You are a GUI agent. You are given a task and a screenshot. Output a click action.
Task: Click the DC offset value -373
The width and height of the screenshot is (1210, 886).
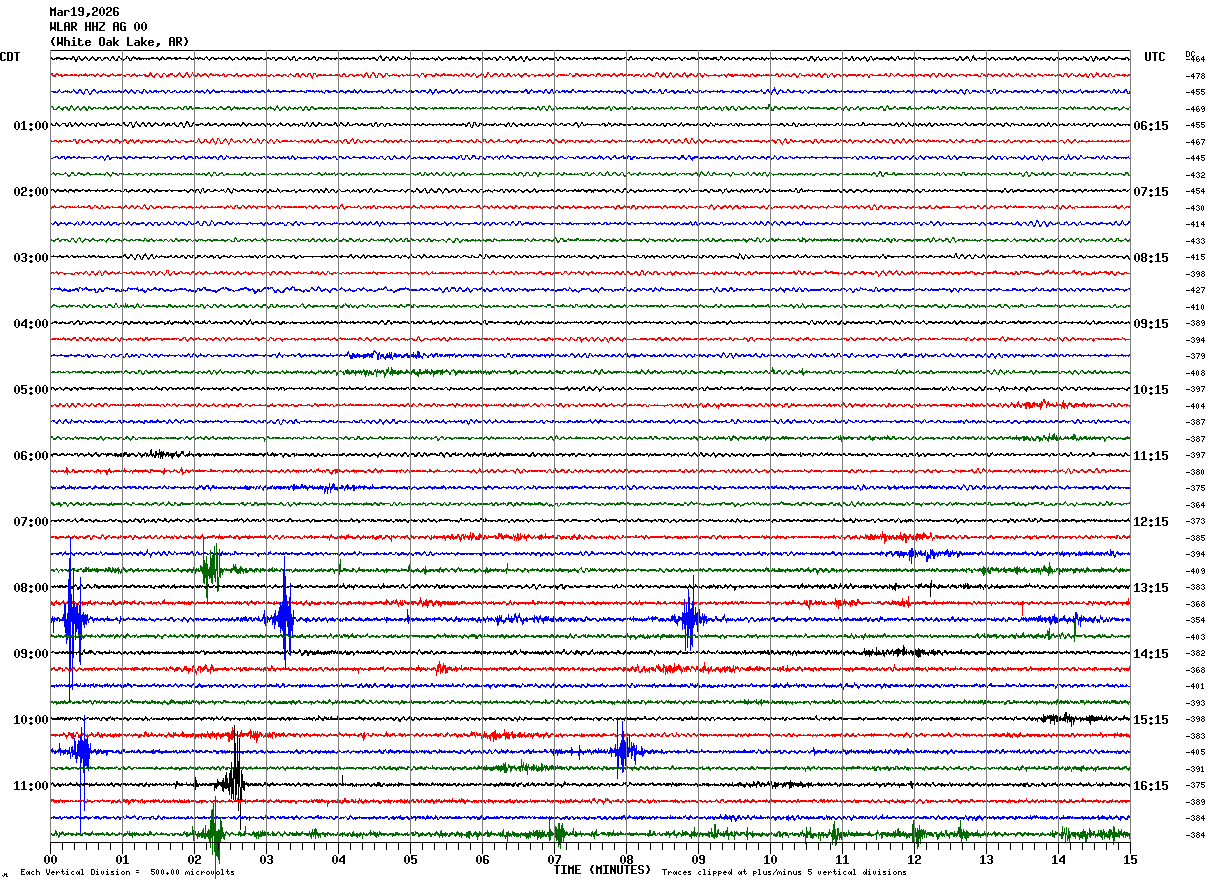[1195, 521]
